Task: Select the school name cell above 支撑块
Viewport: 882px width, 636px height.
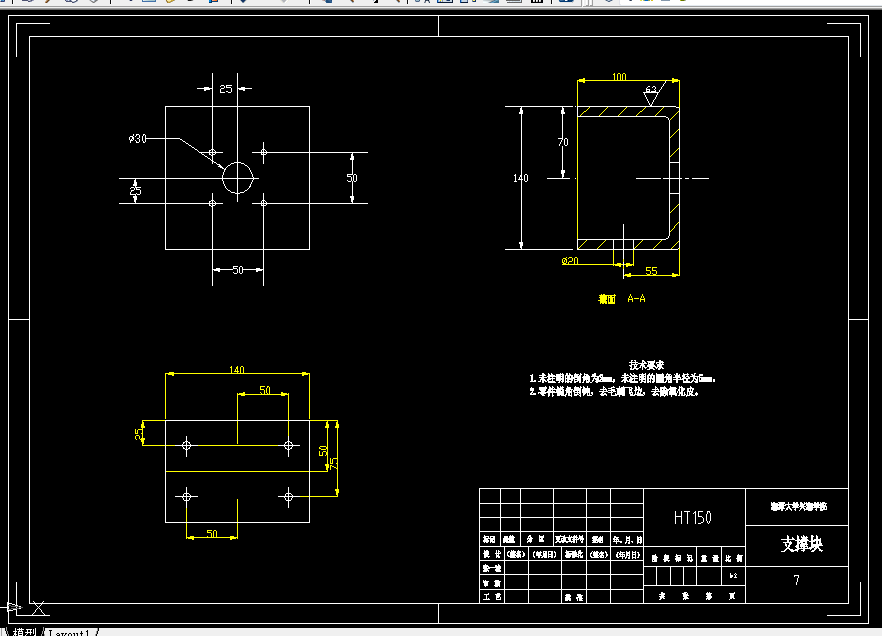Action: pos(797,507)
